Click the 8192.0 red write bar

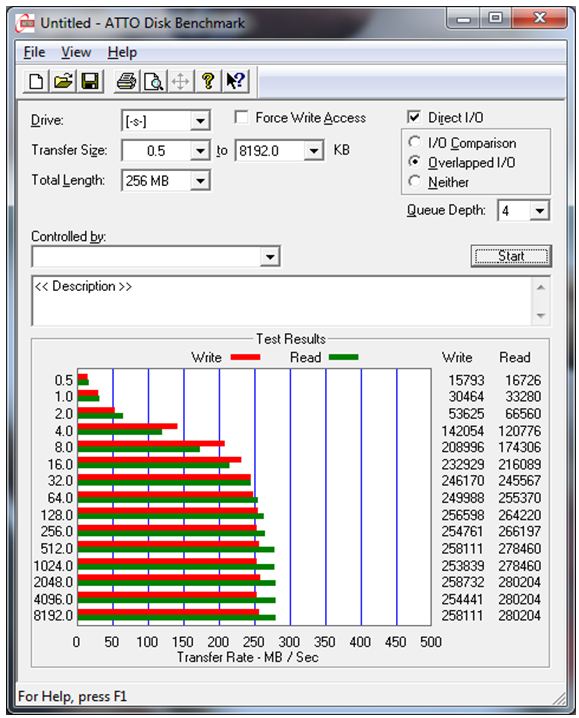pyautogui.click(x=169, y=612)
